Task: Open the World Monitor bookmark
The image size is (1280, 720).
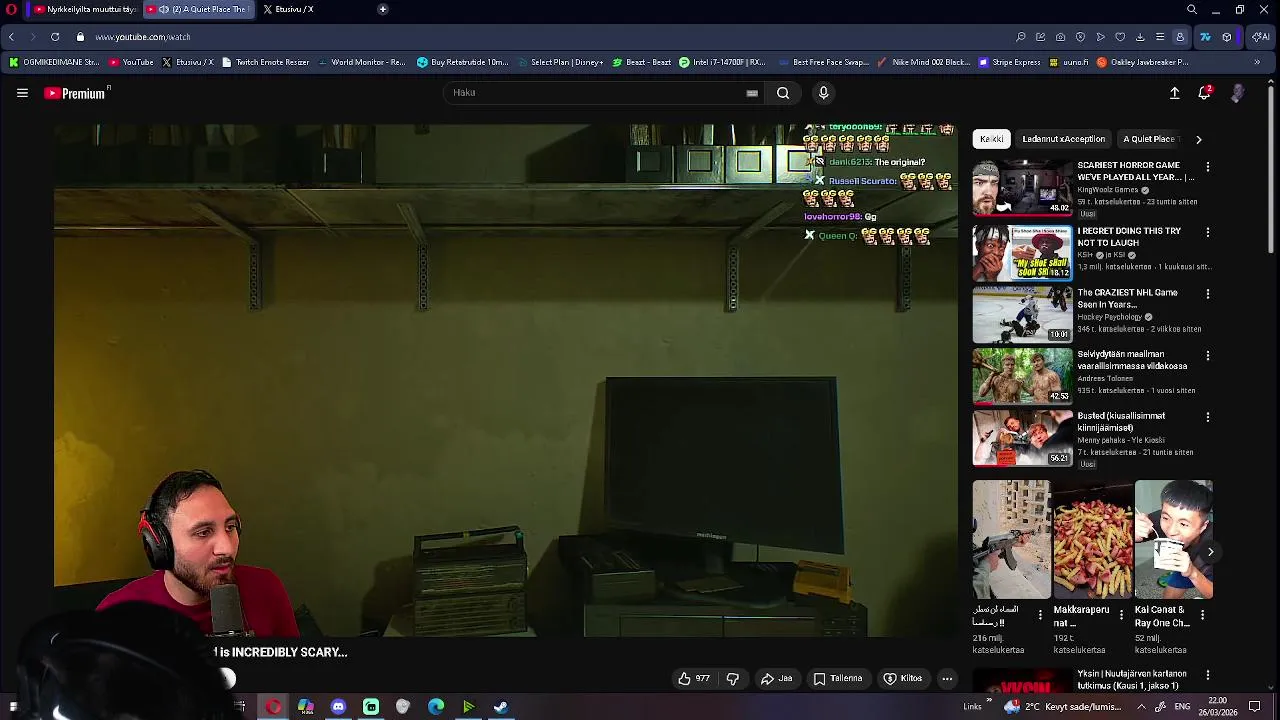Action: 361,62
